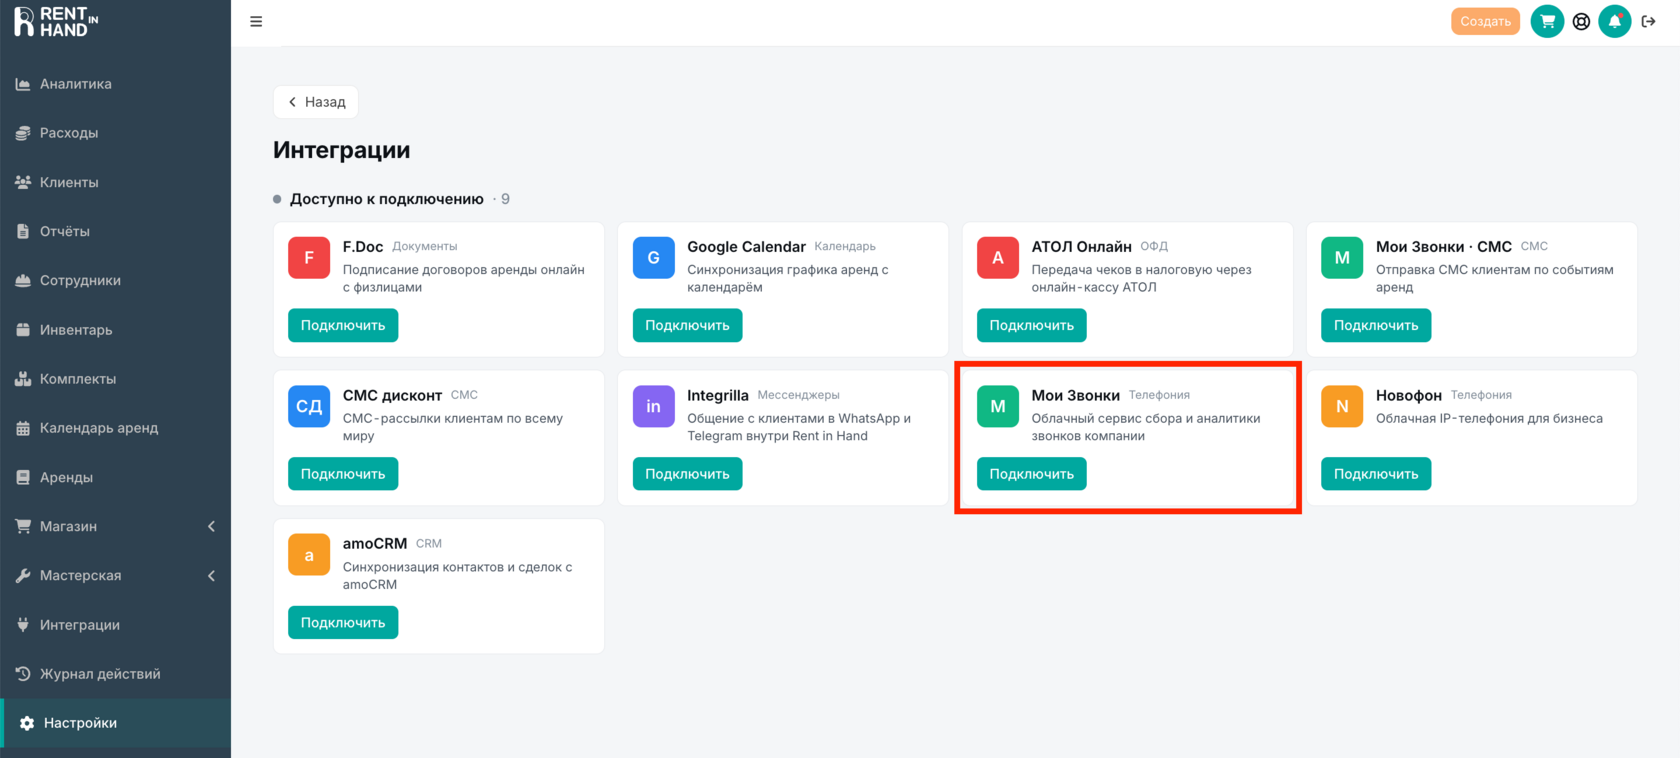Image resolution: width=1680 pixels, height=758 pixels.
Task: Click the Новофон orange N icon
Action: click(1342, 407)
